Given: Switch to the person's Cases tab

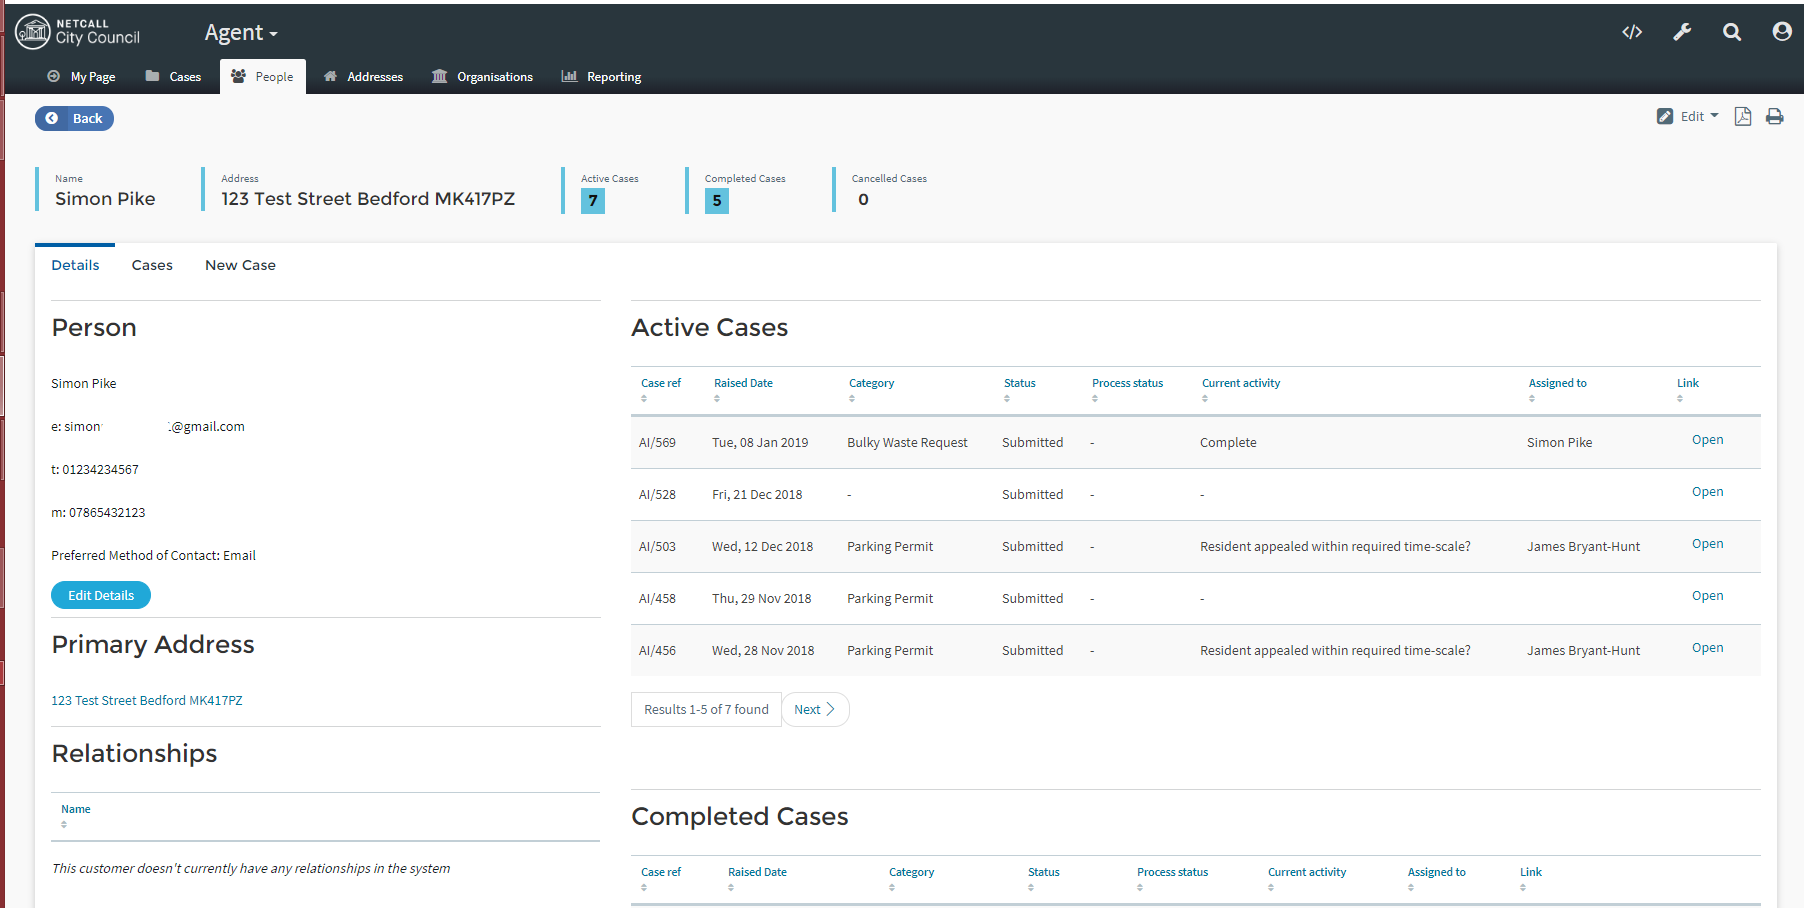Looking at the screenshot, I should (152, 265).
